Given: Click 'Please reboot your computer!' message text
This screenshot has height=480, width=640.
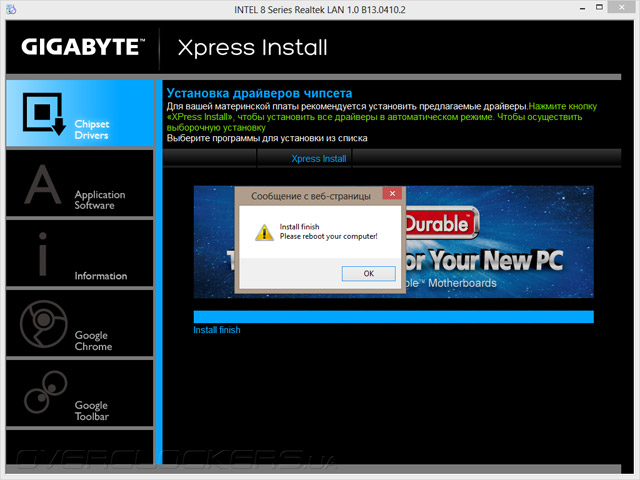Looking at the screenshot, I should pyautogui.click(x=329, y=236).
